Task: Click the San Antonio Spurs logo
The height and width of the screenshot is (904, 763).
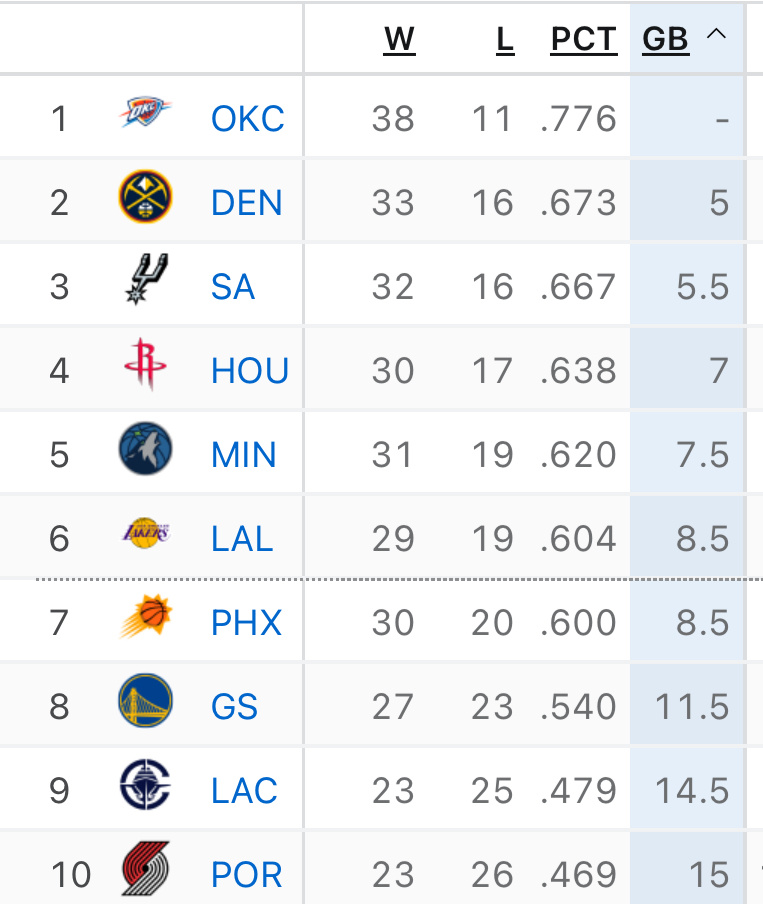Action: point(145,281)
